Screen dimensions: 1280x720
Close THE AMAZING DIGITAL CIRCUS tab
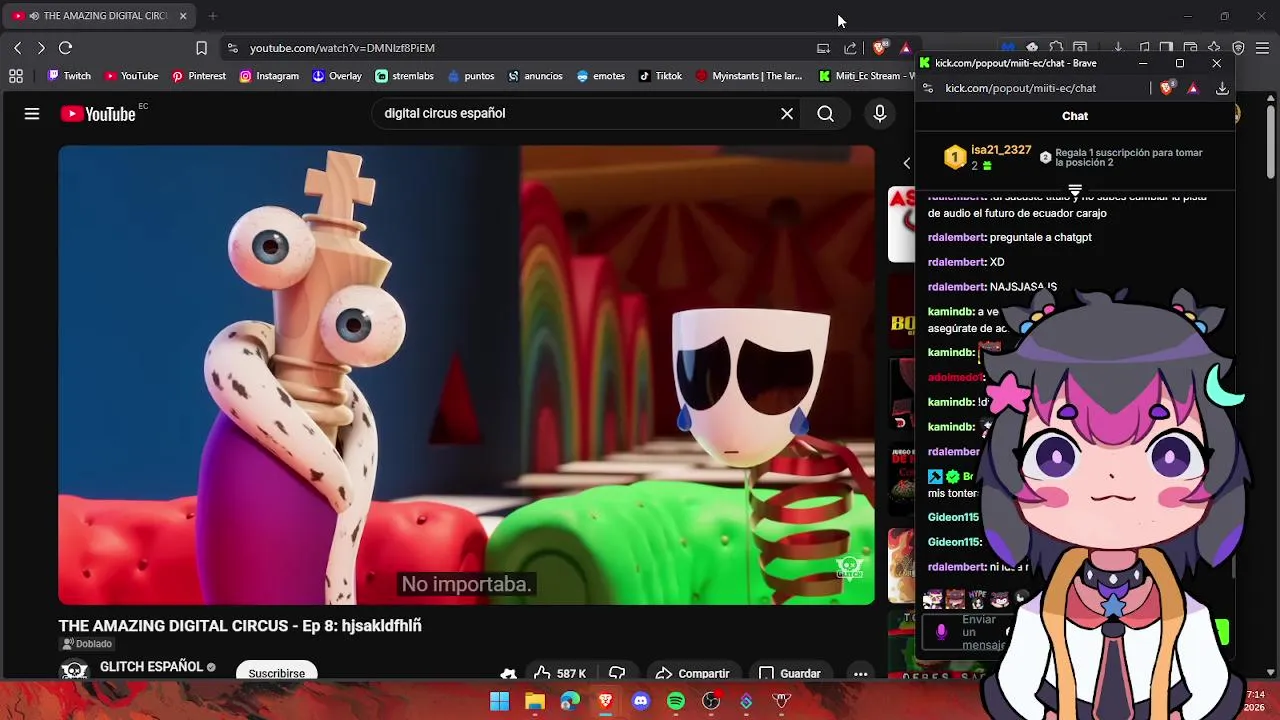pyautogui.click(x=183, y=16)
